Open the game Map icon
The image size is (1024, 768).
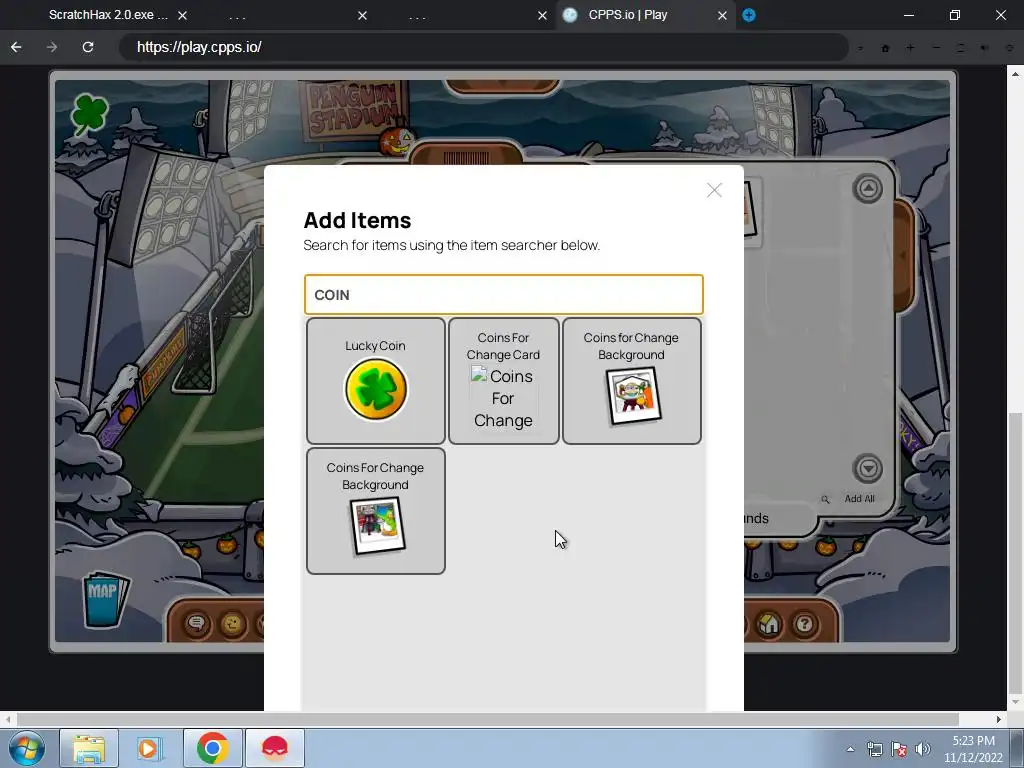coord(104,599)
